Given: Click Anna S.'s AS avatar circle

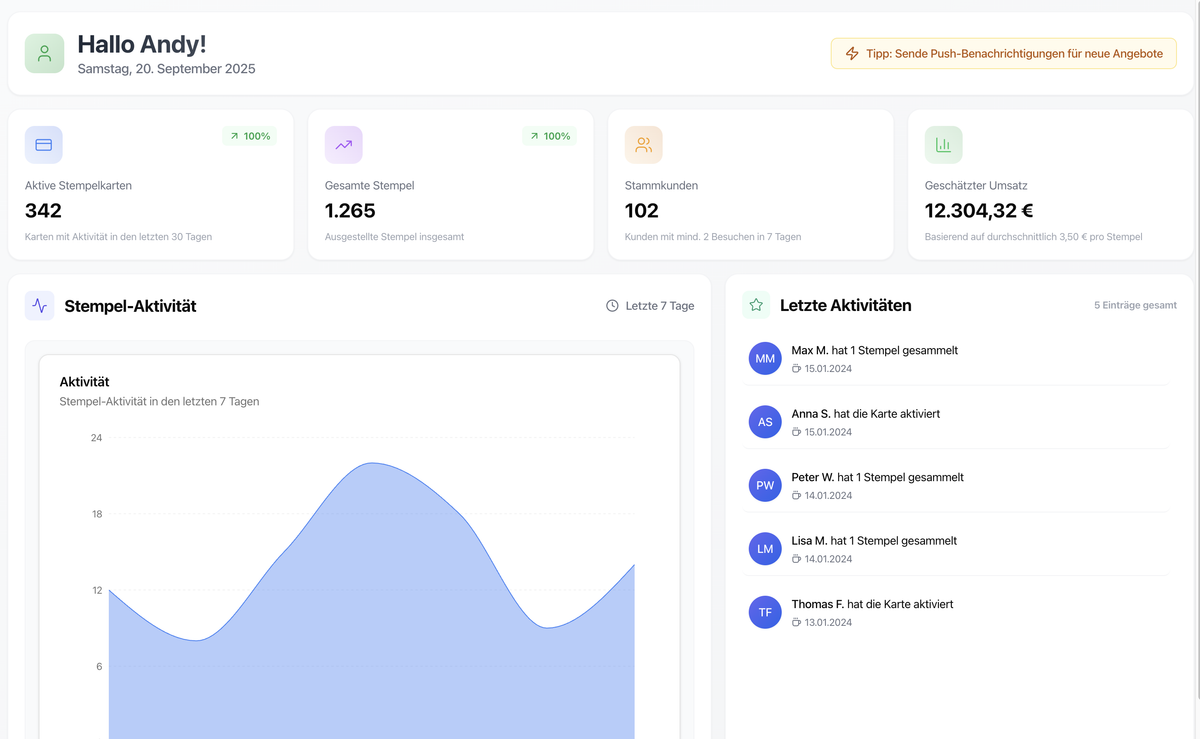Looking at the screenshot, I should tap(765, 421).
